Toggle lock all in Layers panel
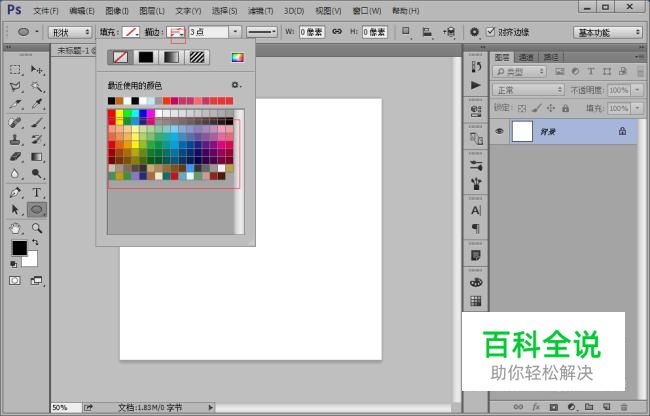 pyautogui.click(x=565, y=108)
